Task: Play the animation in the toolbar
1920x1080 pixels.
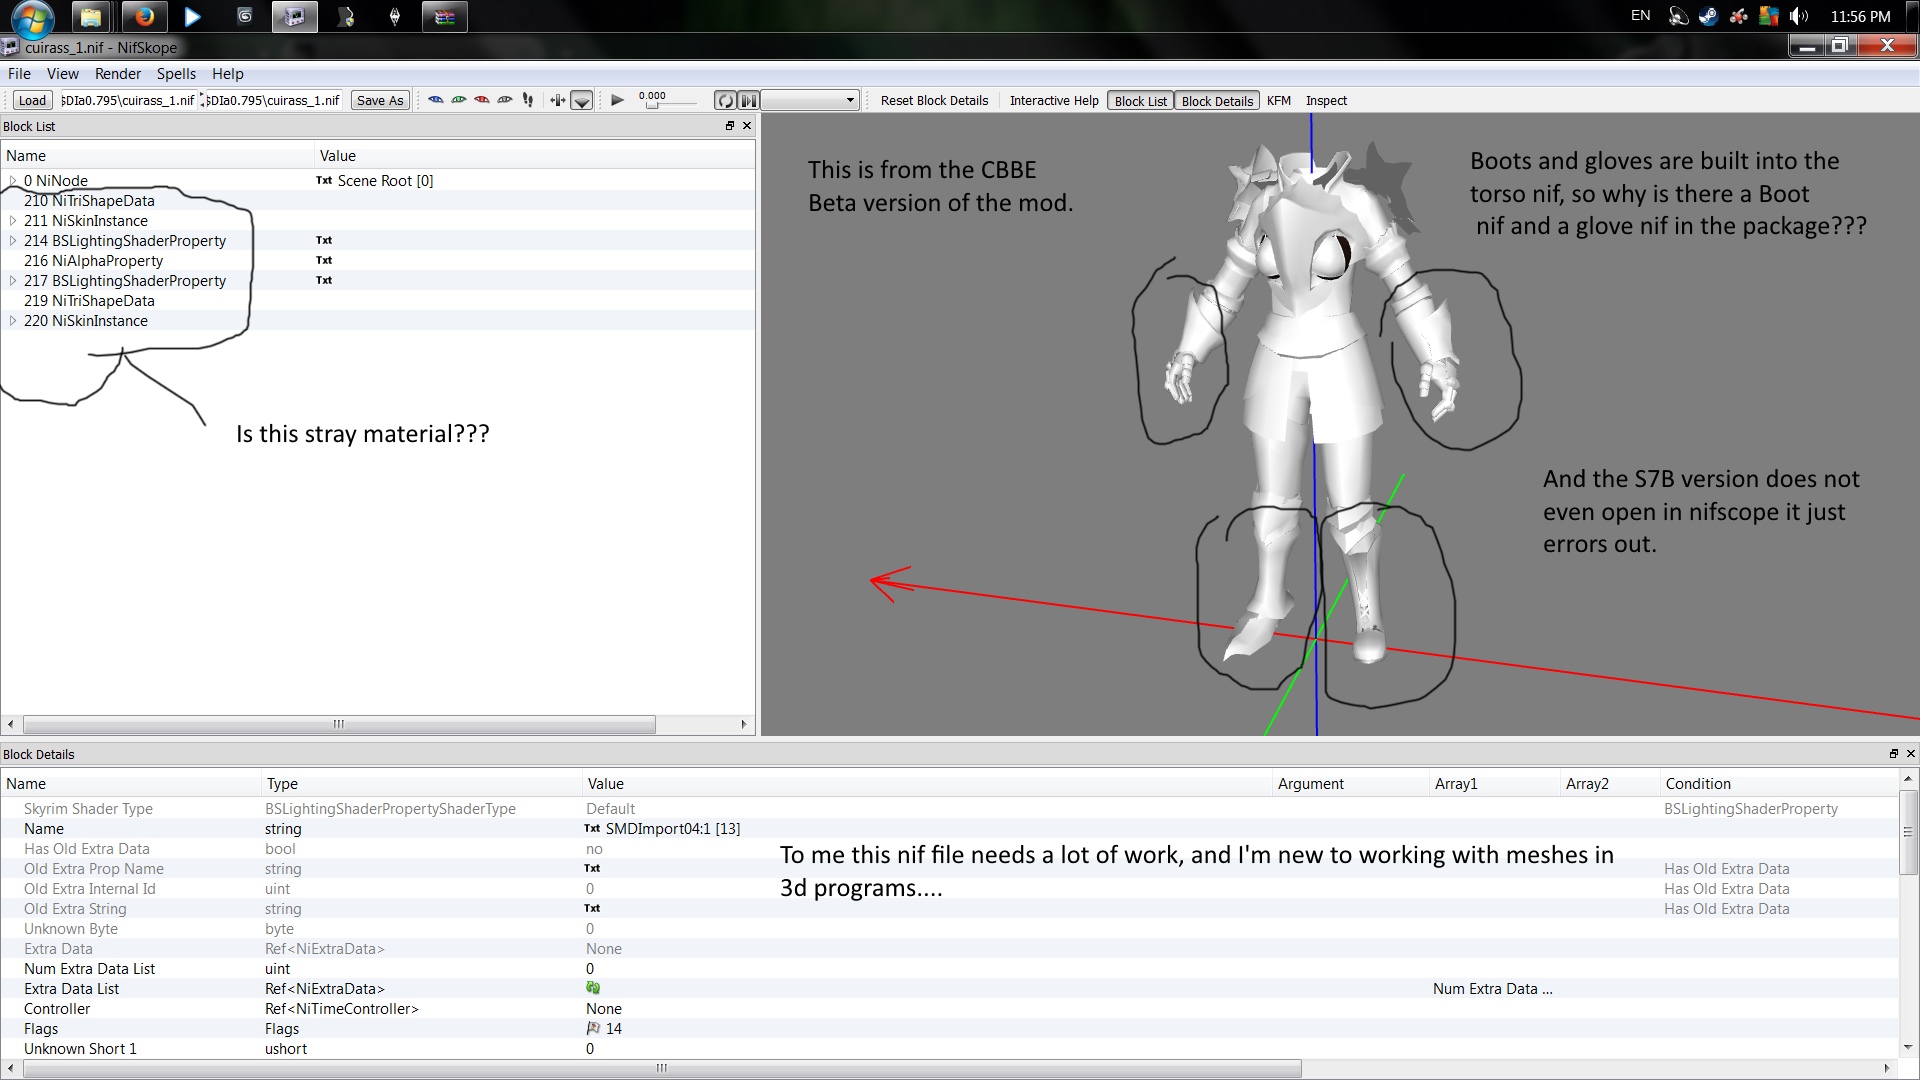Action: point(617,100)
